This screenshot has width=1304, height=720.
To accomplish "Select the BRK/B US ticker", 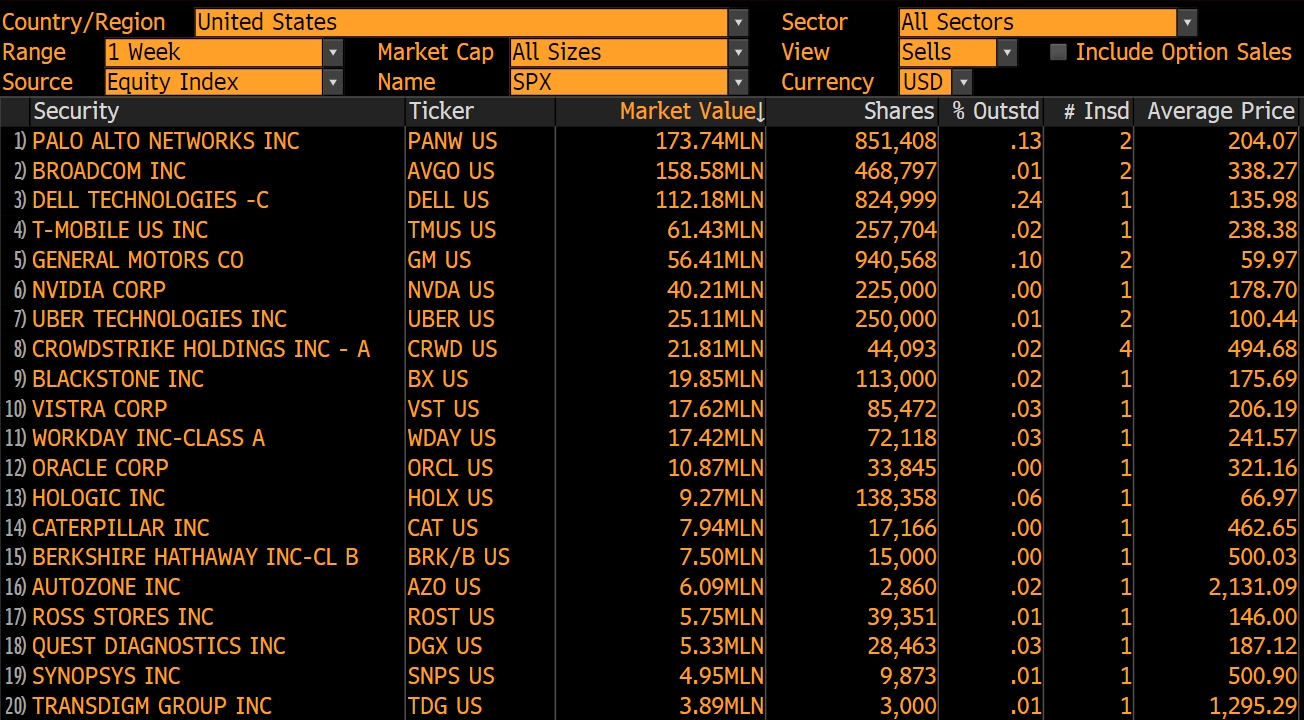I will coord(459,557).
